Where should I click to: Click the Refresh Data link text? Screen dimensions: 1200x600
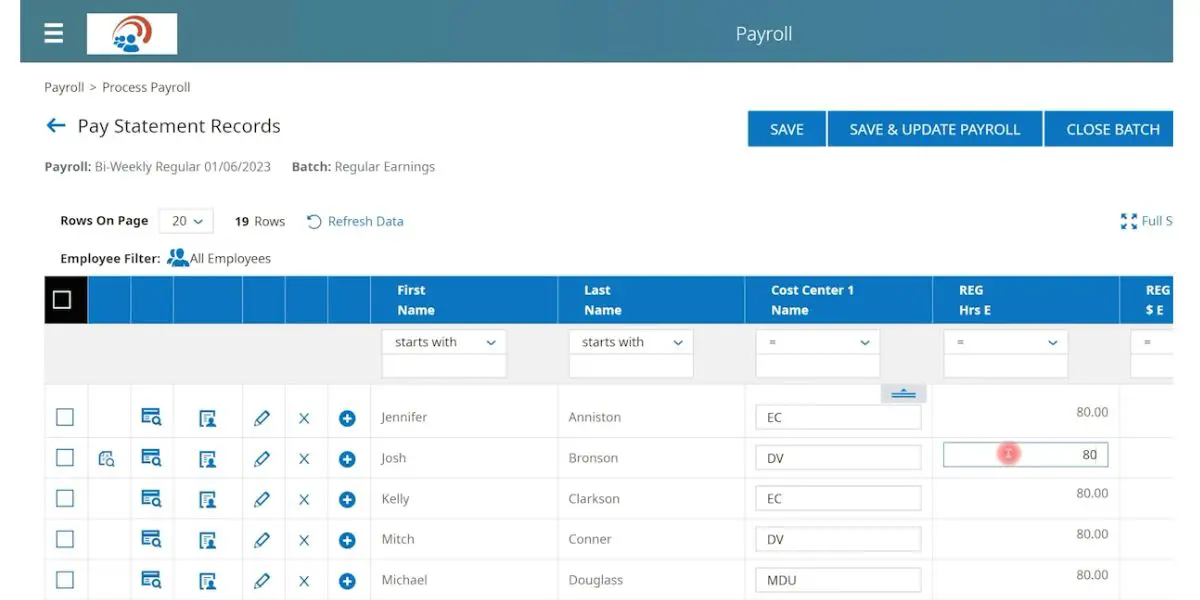(366, 221)
